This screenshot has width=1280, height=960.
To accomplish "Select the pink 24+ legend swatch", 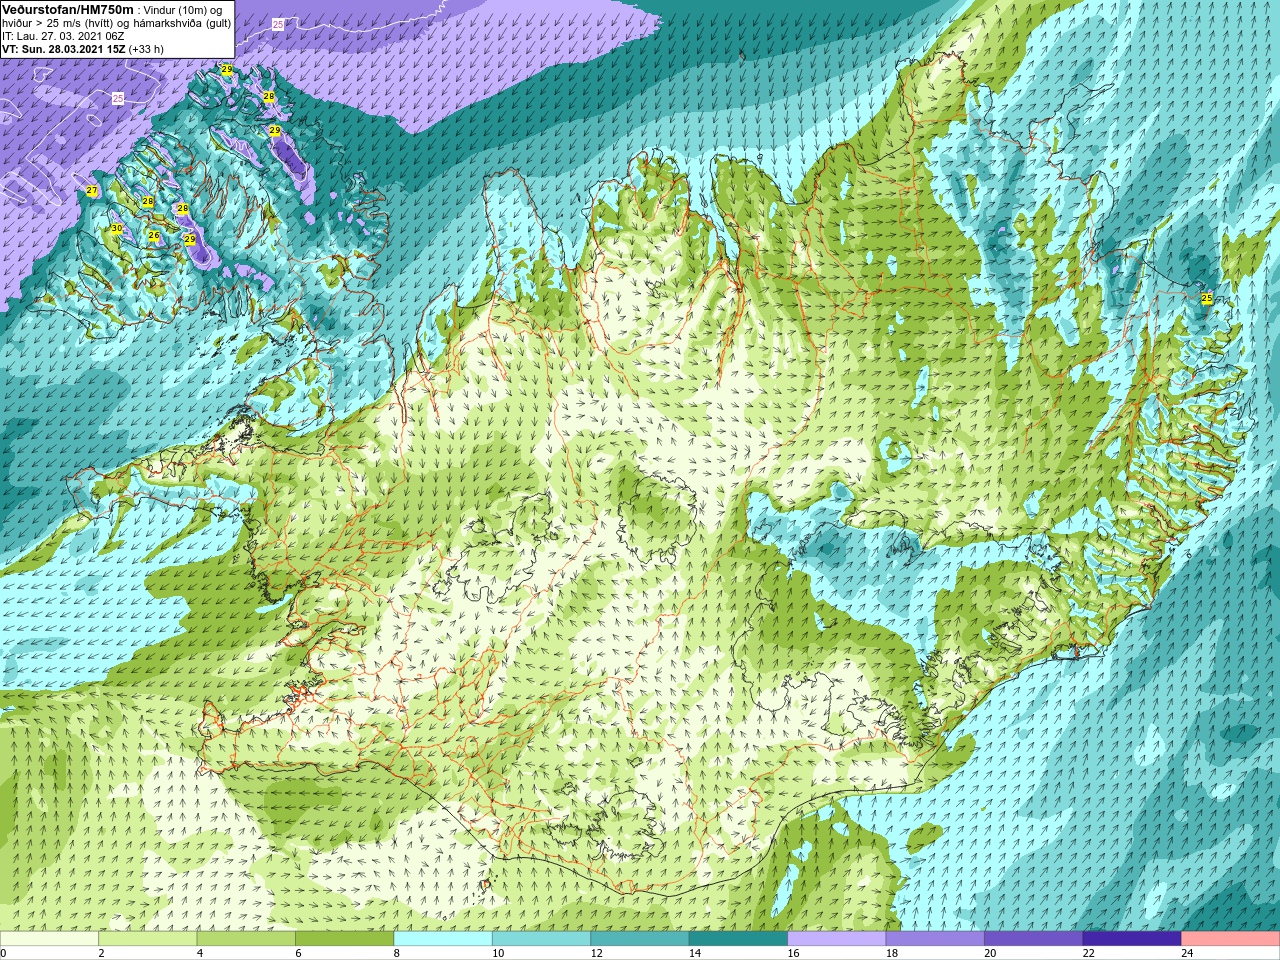I will pos(1231,939).
